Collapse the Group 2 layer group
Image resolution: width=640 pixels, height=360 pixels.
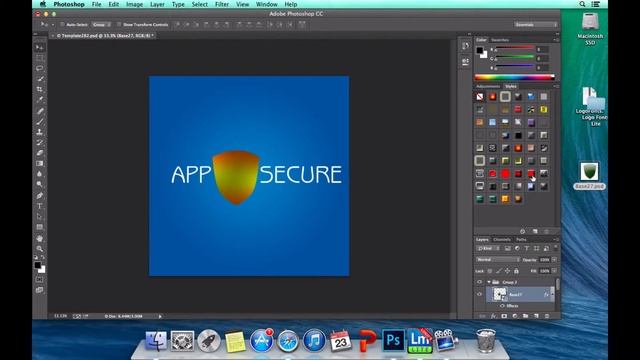point(489,282)
